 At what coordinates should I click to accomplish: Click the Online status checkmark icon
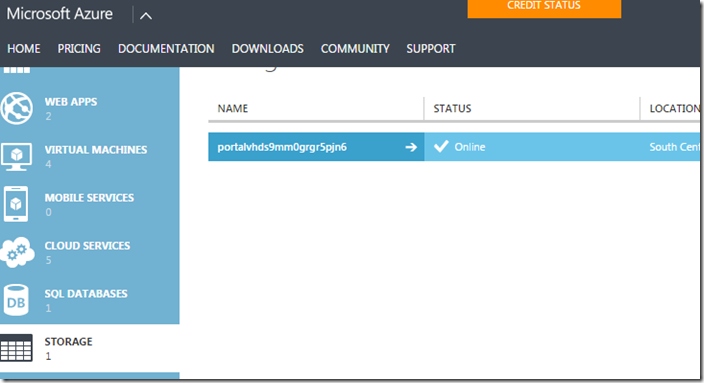(441, 146)
